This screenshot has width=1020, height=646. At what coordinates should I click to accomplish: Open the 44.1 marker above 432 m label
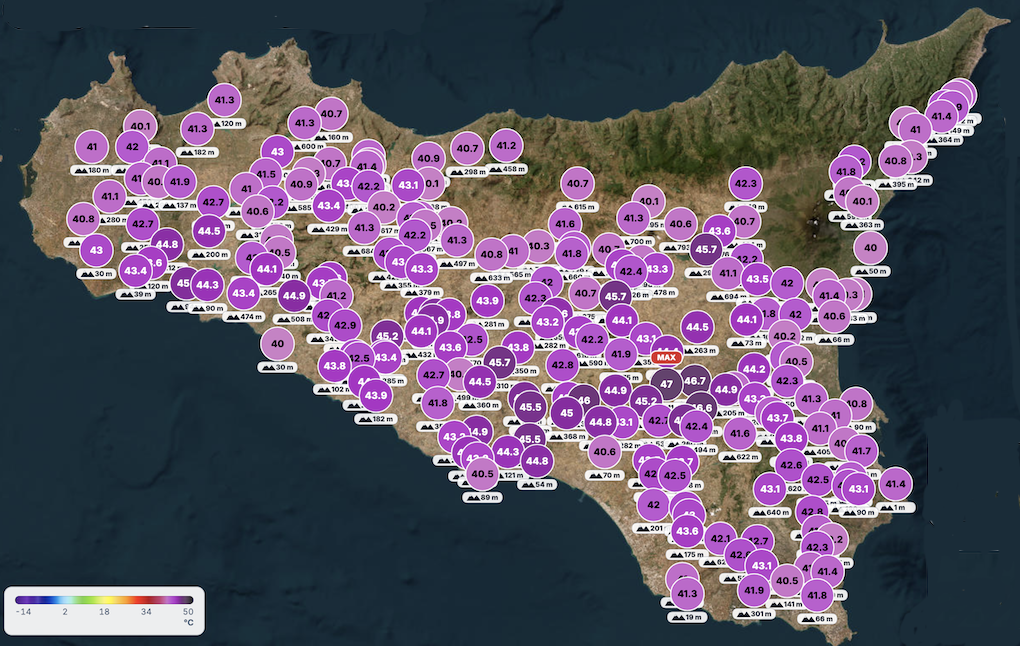tap(422, 330)
